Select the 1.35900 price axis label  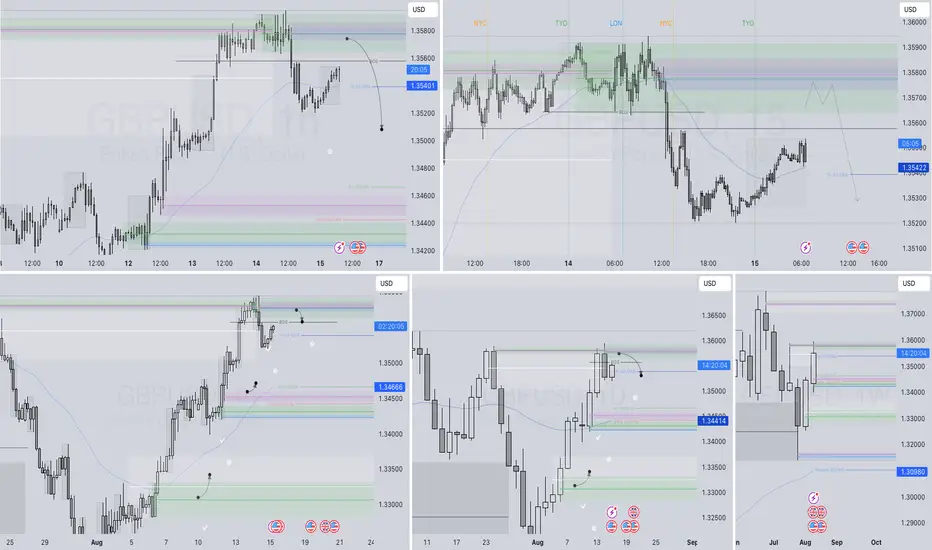point(914,47)
